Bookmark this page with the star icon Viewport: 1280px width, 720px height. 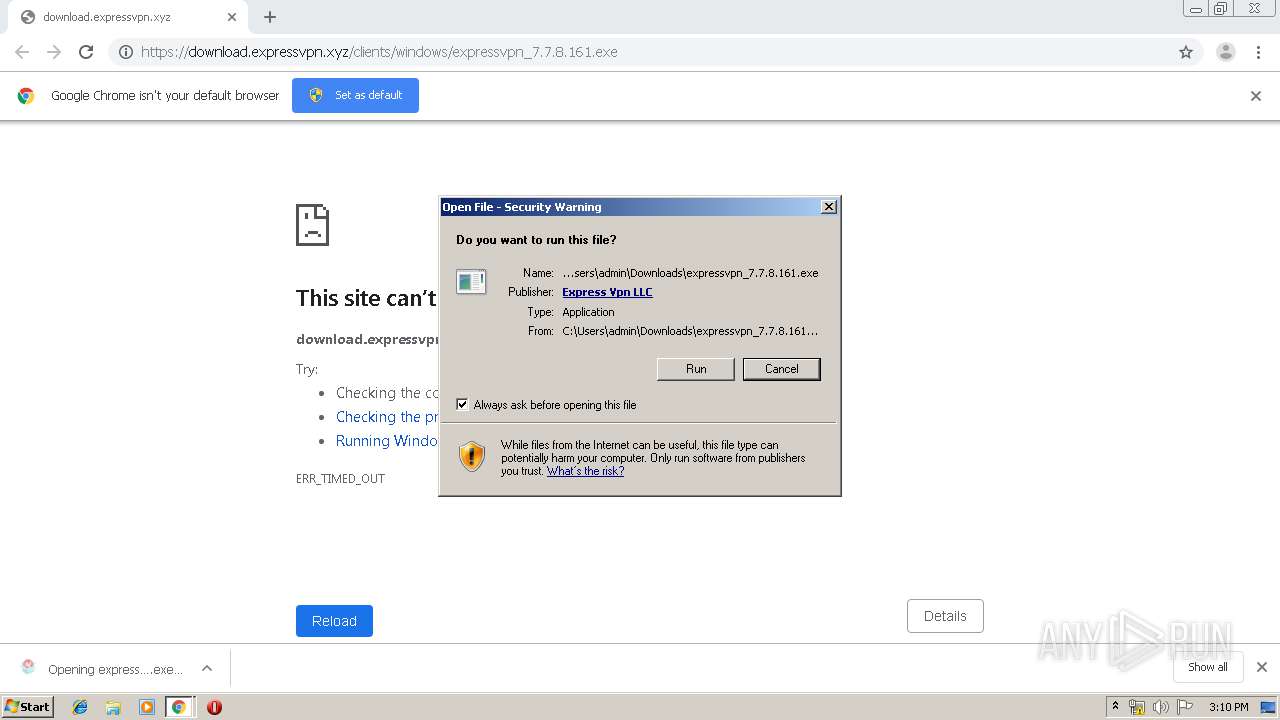(1186, 52)
